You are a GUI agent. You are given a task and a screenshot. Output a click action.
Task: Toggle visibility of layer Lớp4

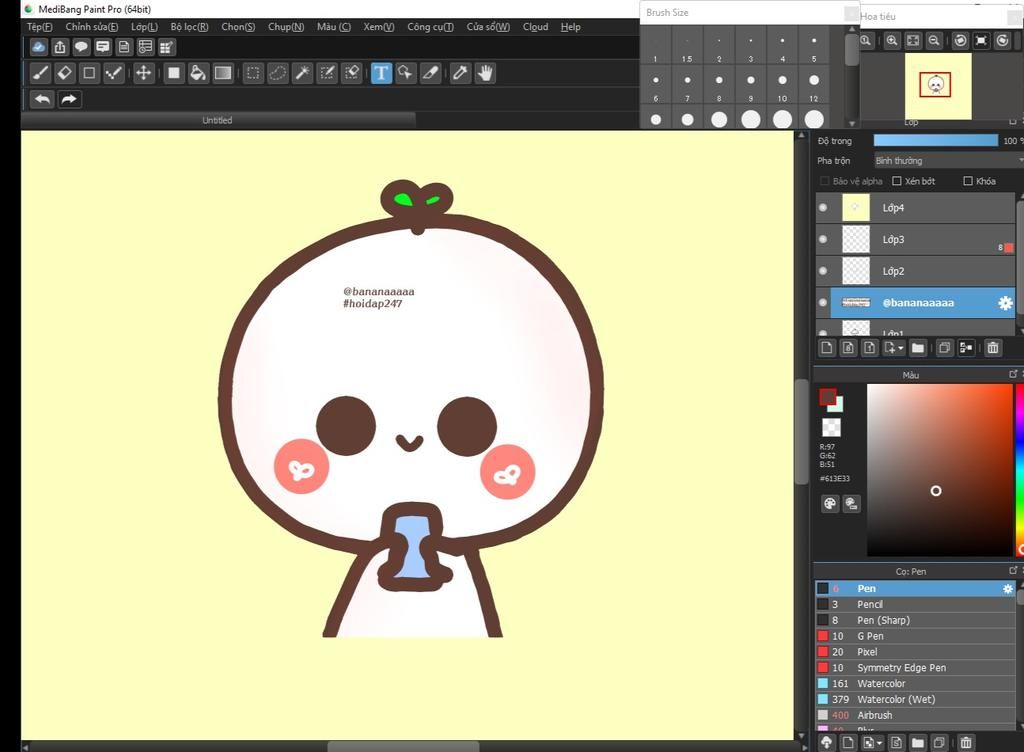click(x=823, y=208)
